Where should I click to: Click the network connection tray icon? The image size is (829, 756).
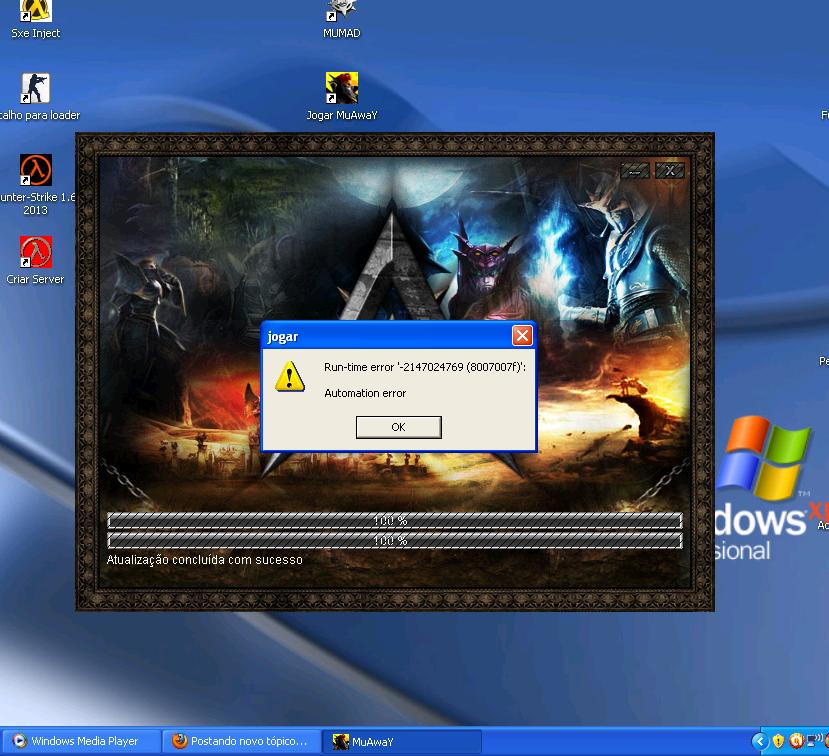[815, 741]
